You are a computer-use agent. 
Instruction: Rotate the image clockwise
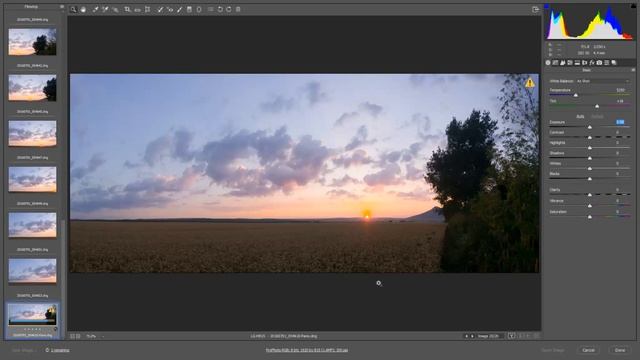coord(229,9)
